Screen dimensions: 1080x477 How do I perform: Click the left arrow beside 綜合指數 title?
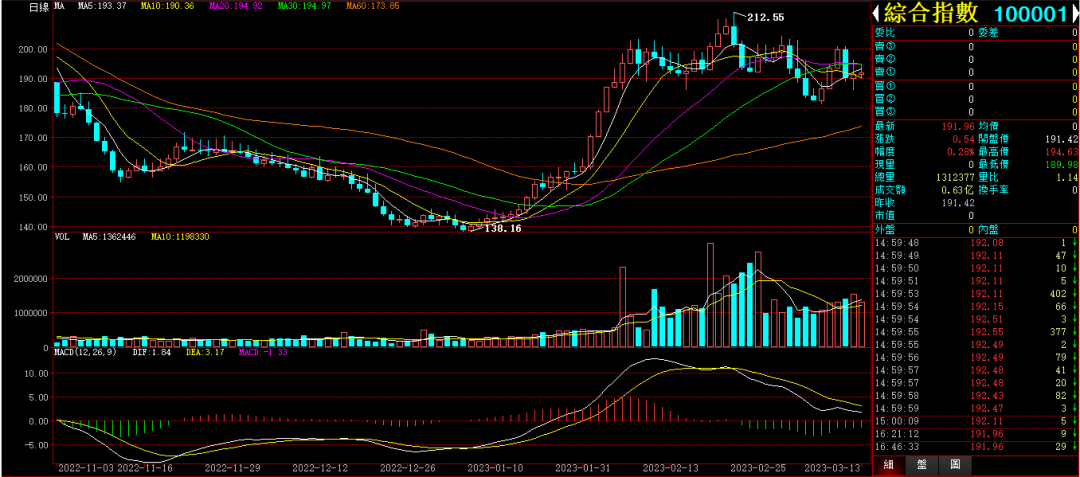tap(877, 14)
